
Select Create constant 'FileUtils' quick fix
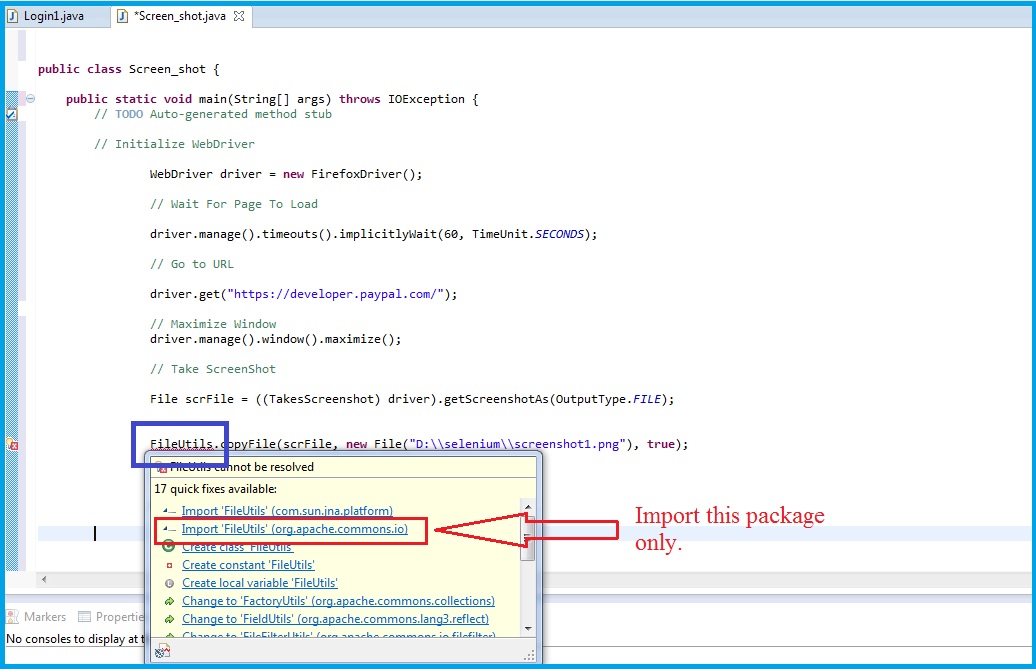[x=248, y=565]
